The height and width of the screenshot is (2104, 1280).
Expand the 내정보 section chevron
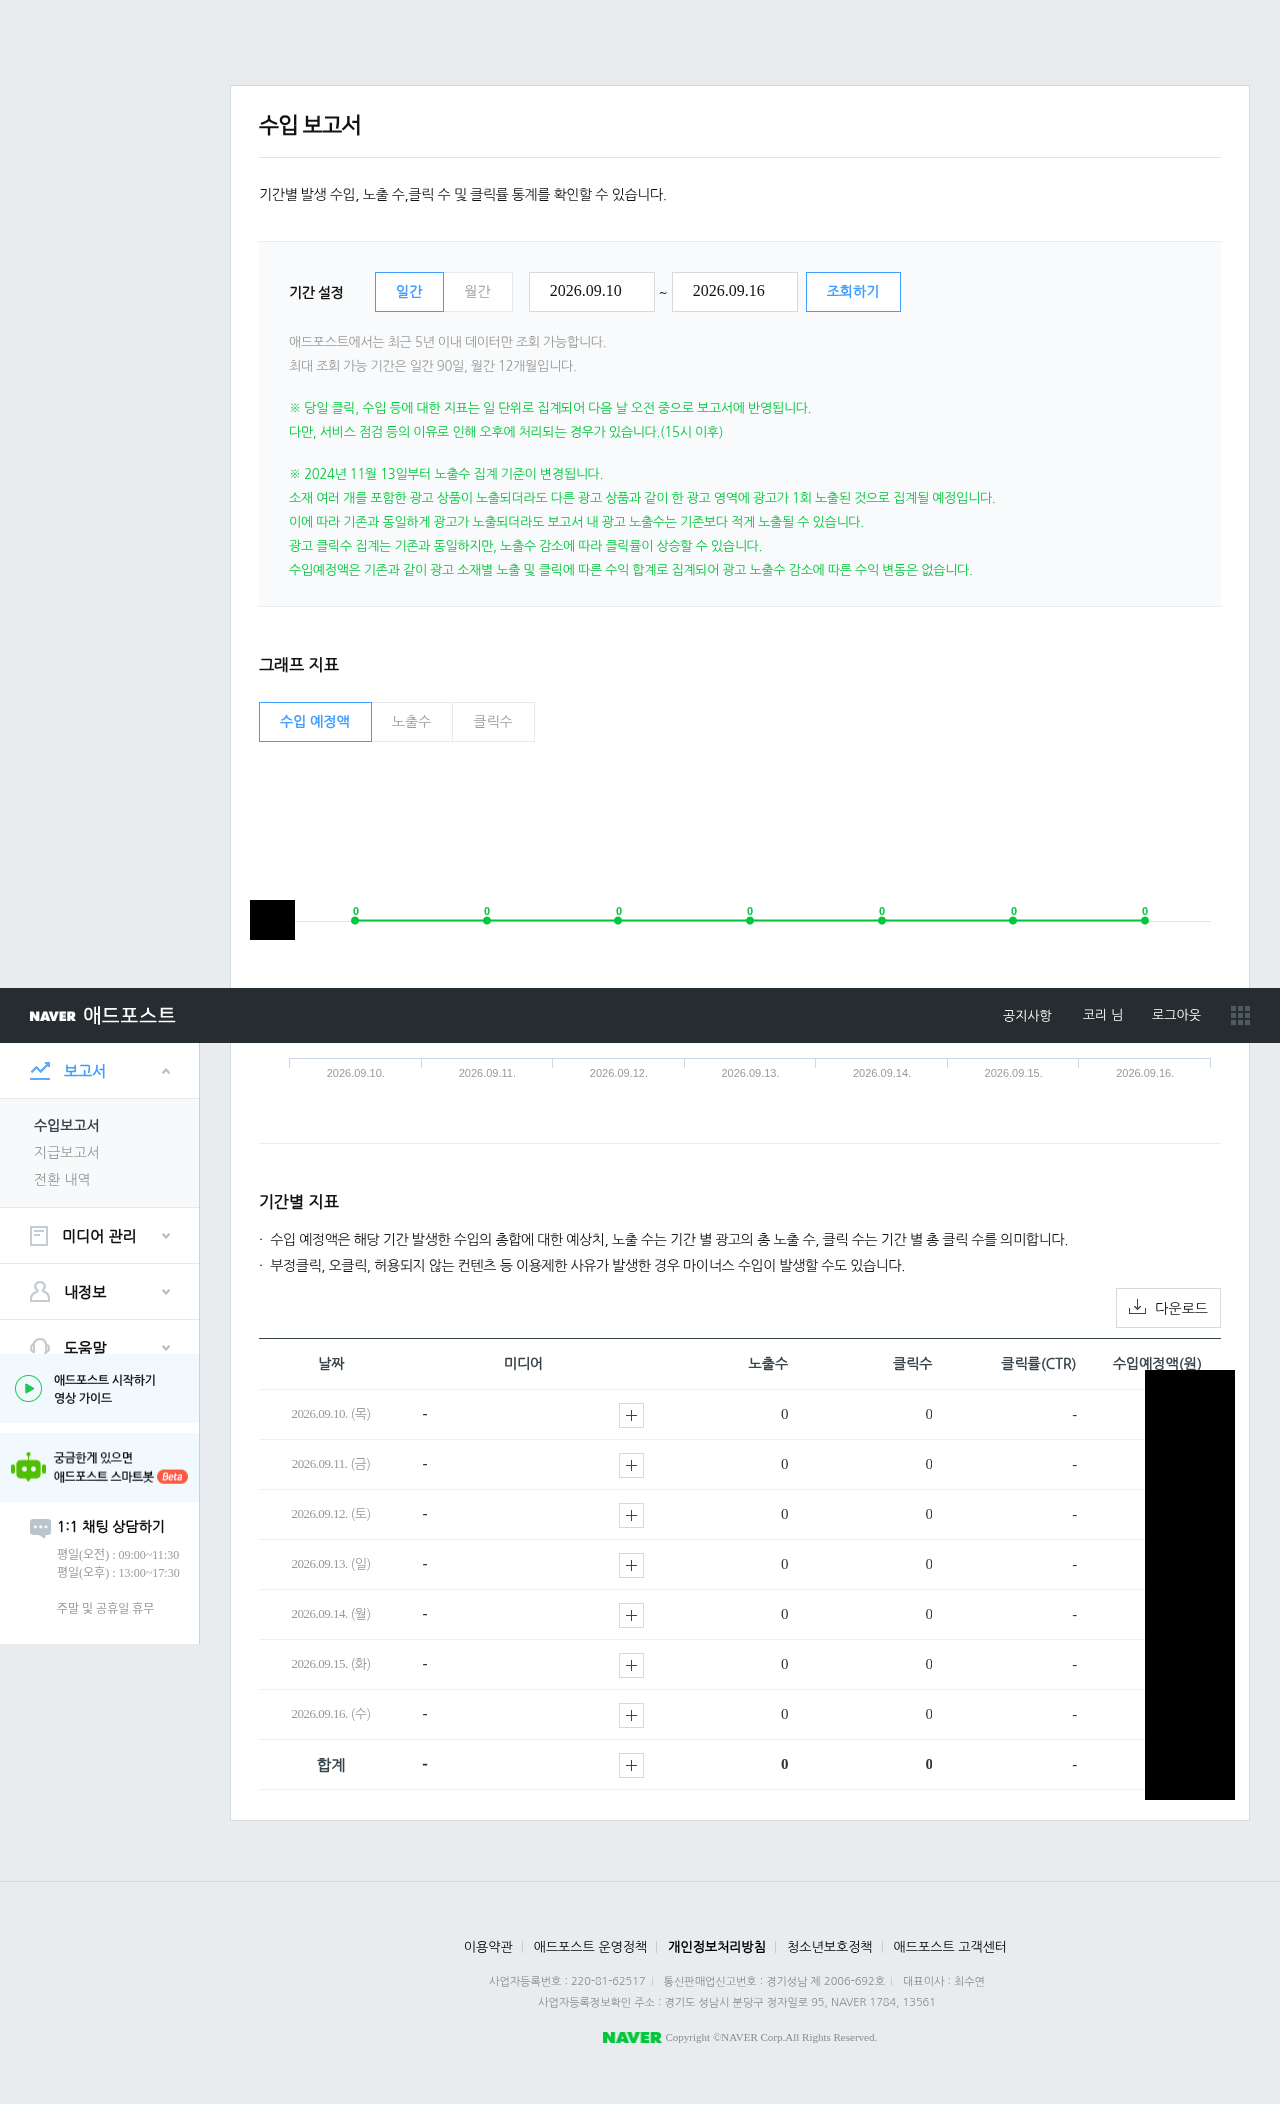click(x=166, y=1292)
